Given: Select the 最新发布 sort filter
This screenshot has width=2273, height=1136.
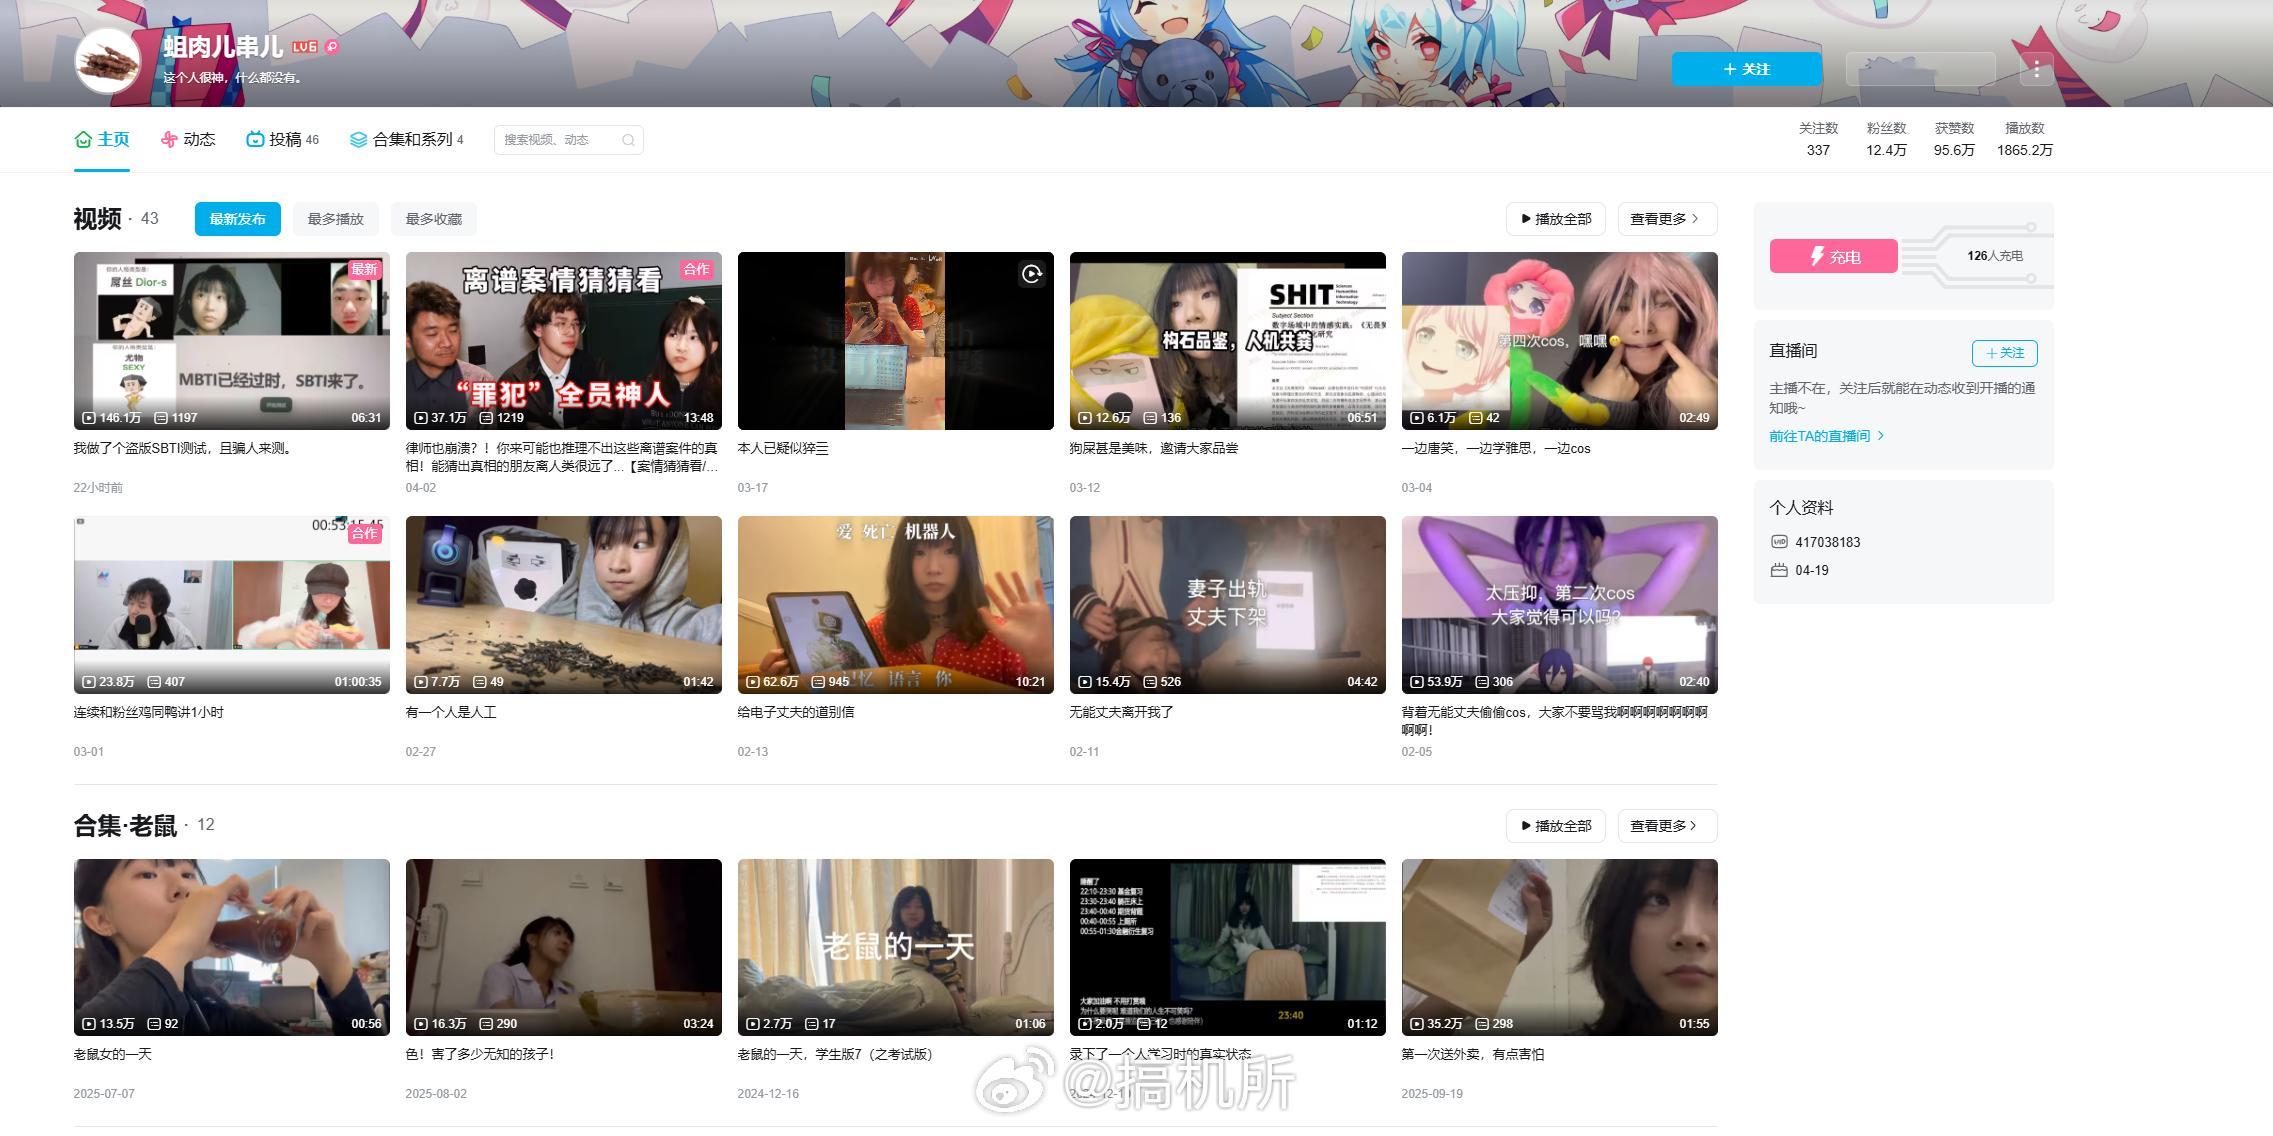Looking at the screenshot, I should pyautogui.click(x=237, y=219).
